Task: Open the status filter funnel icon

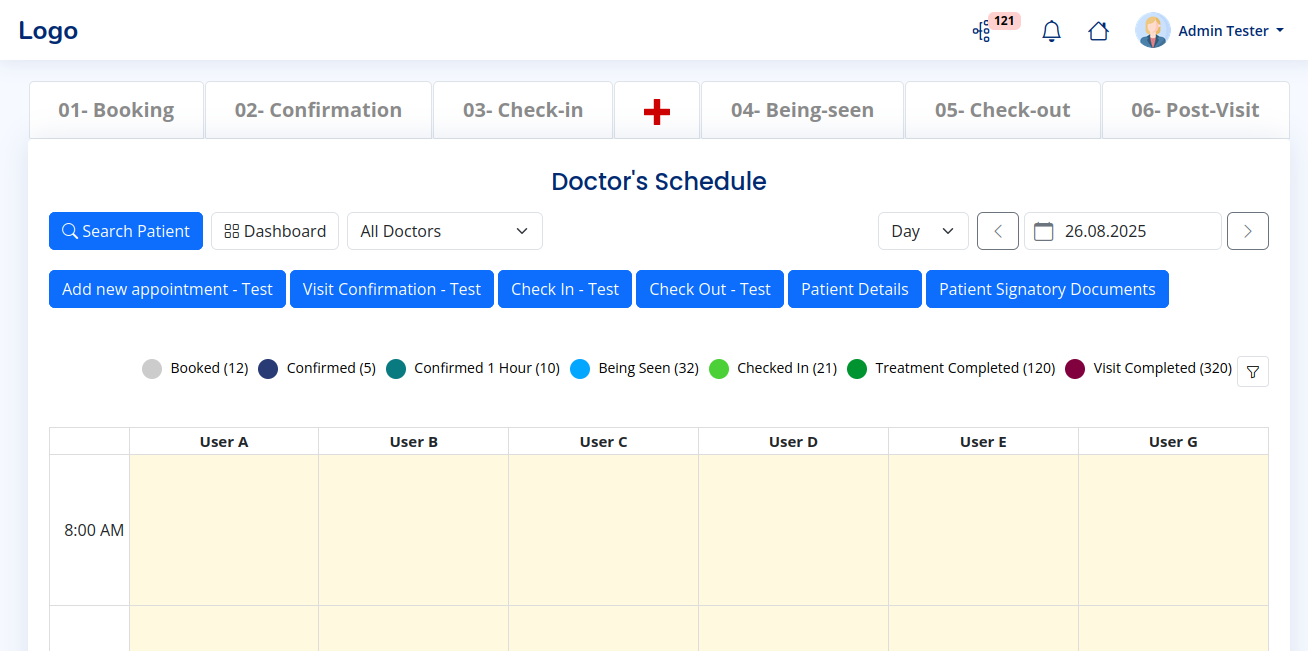Action: [1252, 371]
